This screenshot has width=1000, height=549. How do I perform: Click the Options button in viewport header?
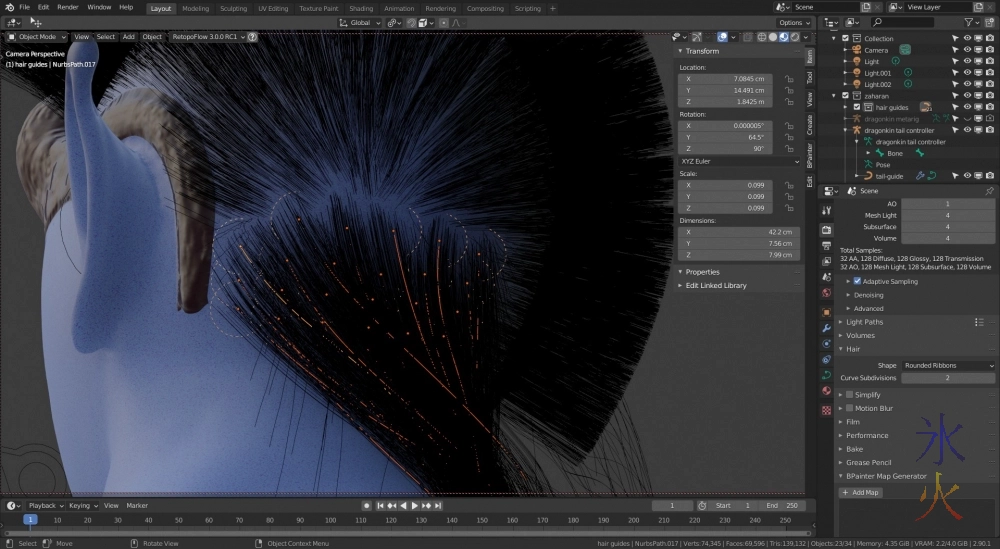[x=793, y=23]
